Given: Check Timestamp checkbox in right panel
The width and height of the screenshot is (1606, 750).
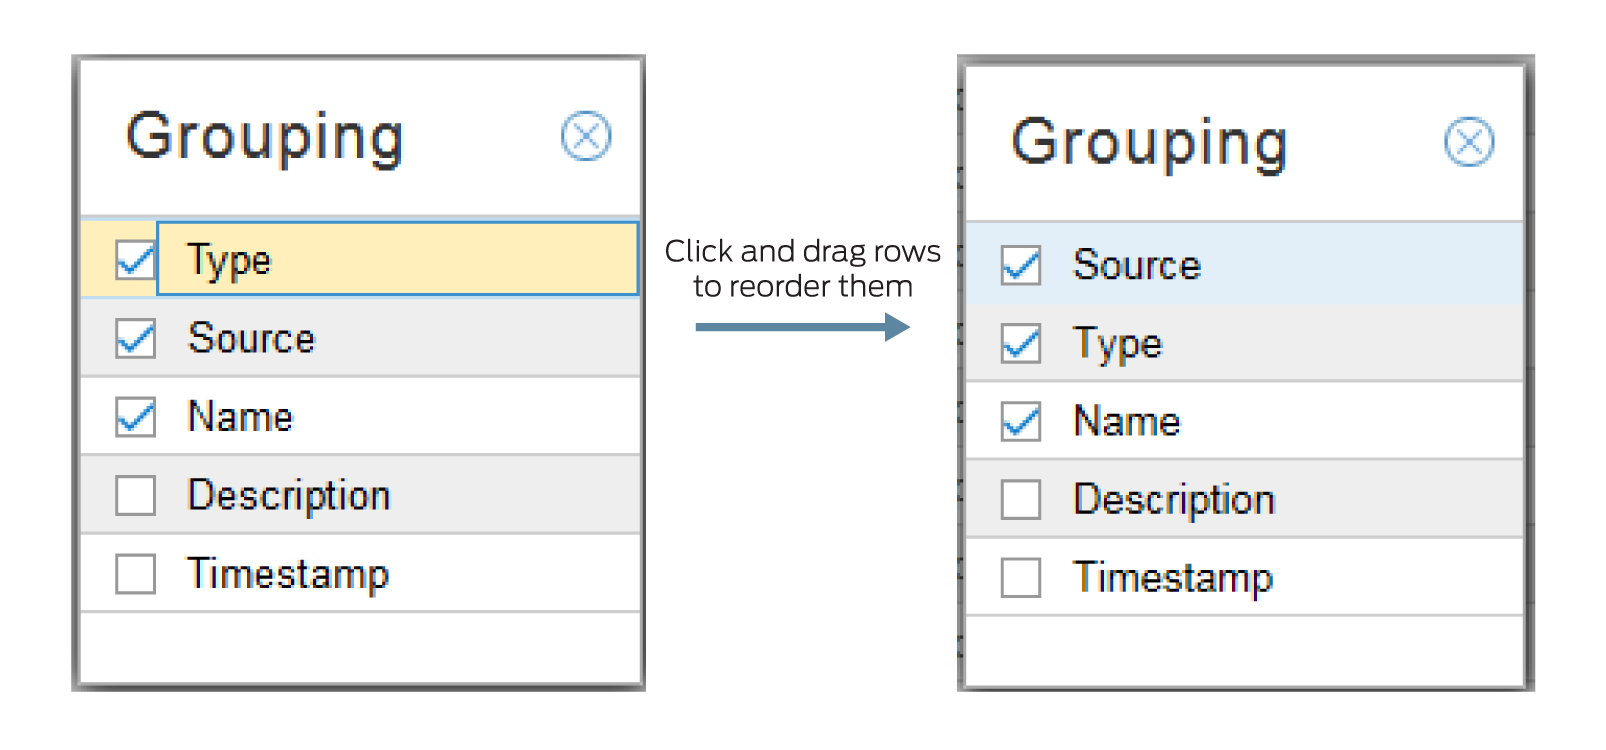Looking at the screenshot, I should click(1021, 577).
